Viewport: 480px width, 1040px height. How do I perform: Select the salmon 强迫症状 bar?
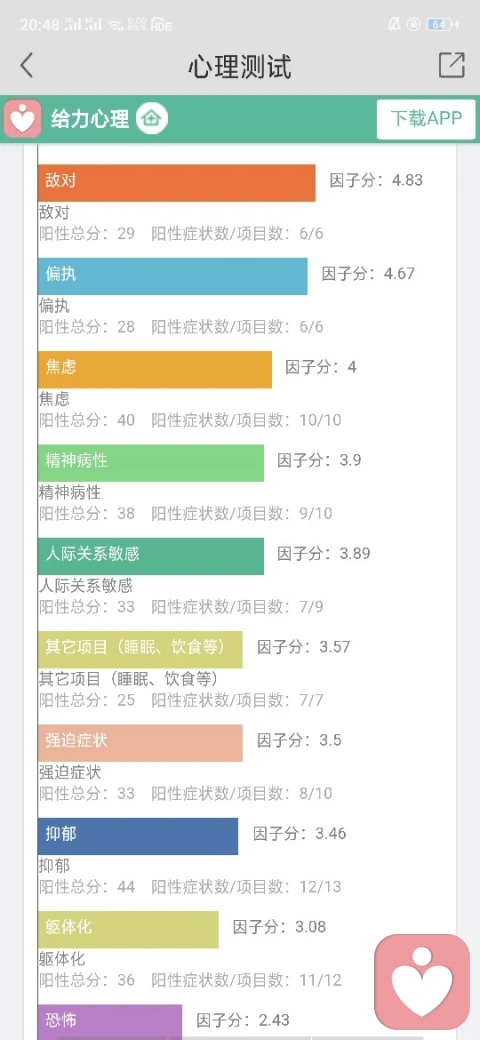(140, 743)
